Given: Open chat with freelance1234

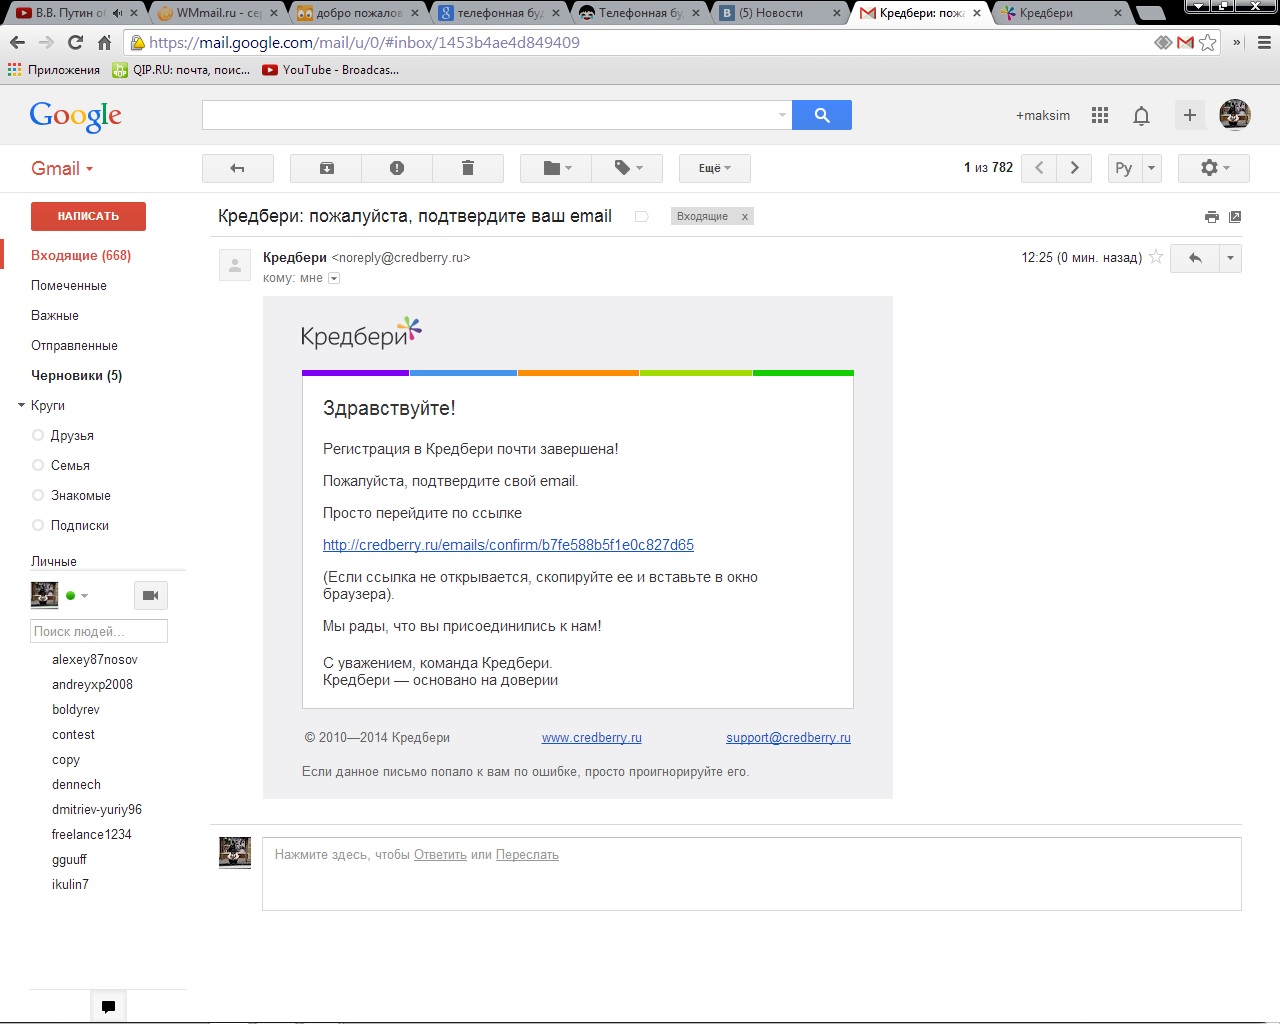Looking at the screenshot, I should 92,834.
